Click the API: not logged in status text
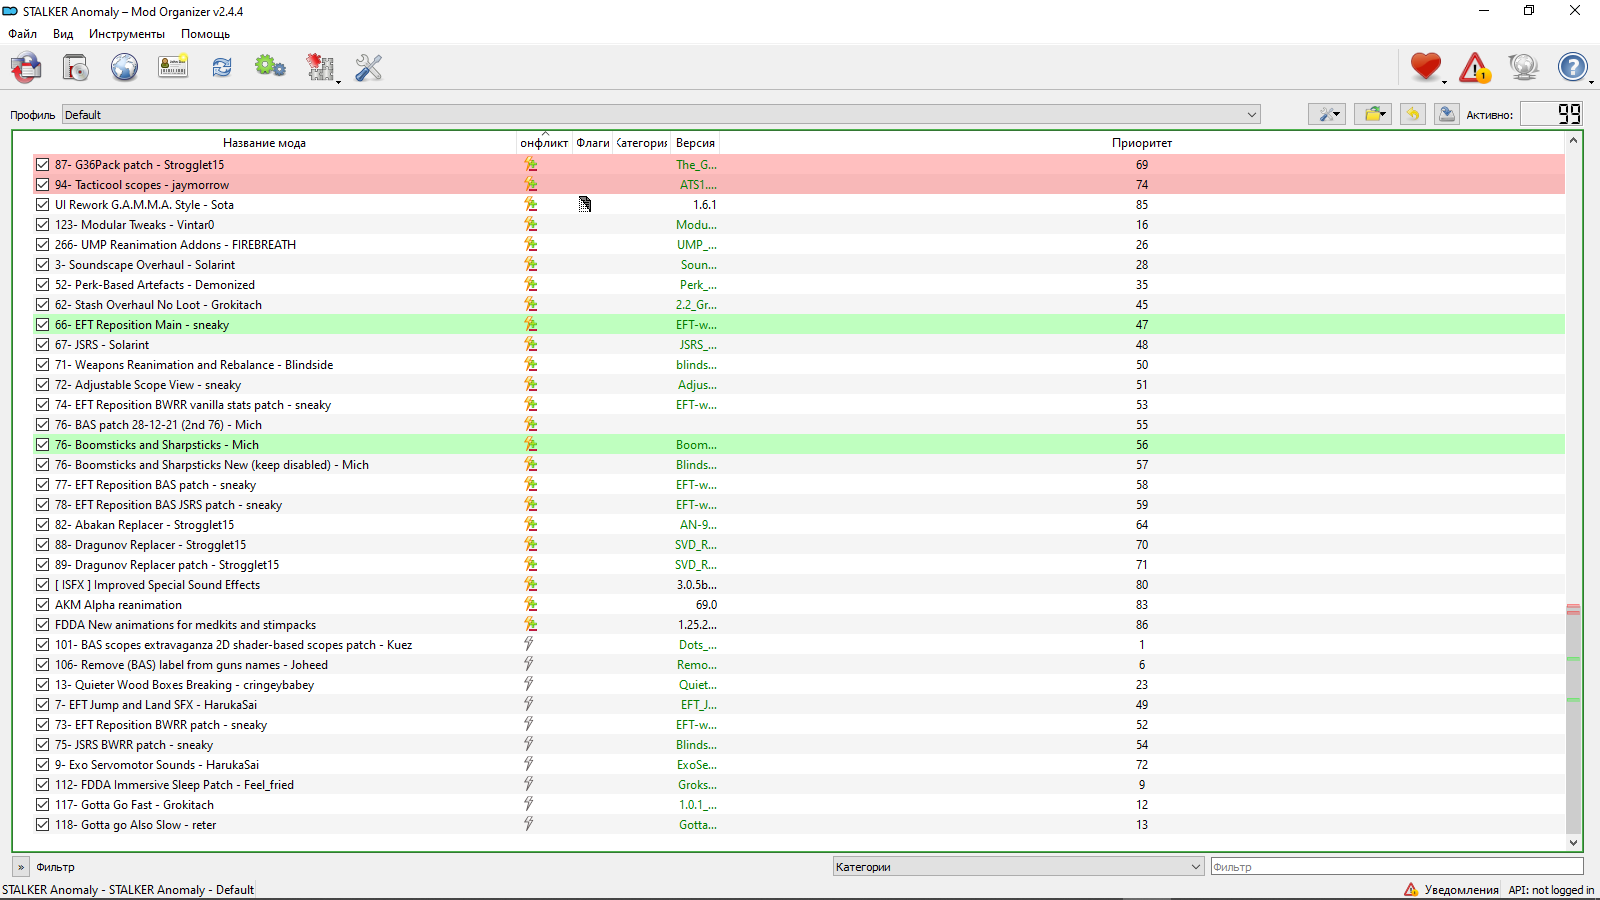Screen dimensions: 1600x900 point(1551,889)
